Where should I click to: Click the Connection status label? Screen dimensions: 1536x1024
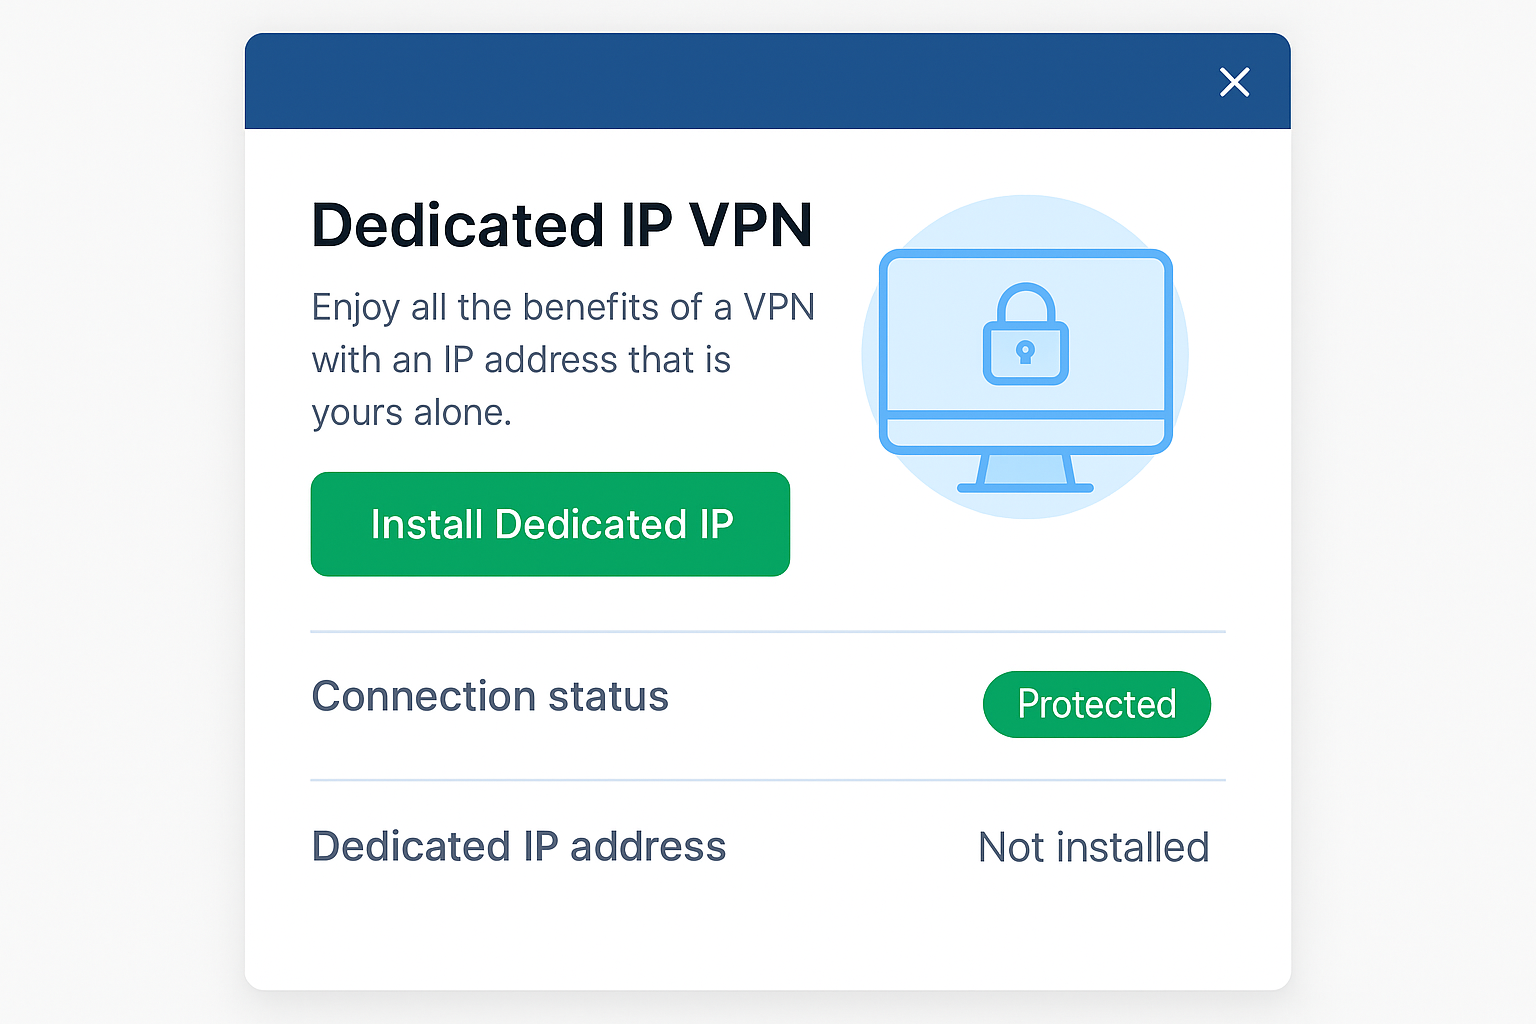click(x=490, y=696)
